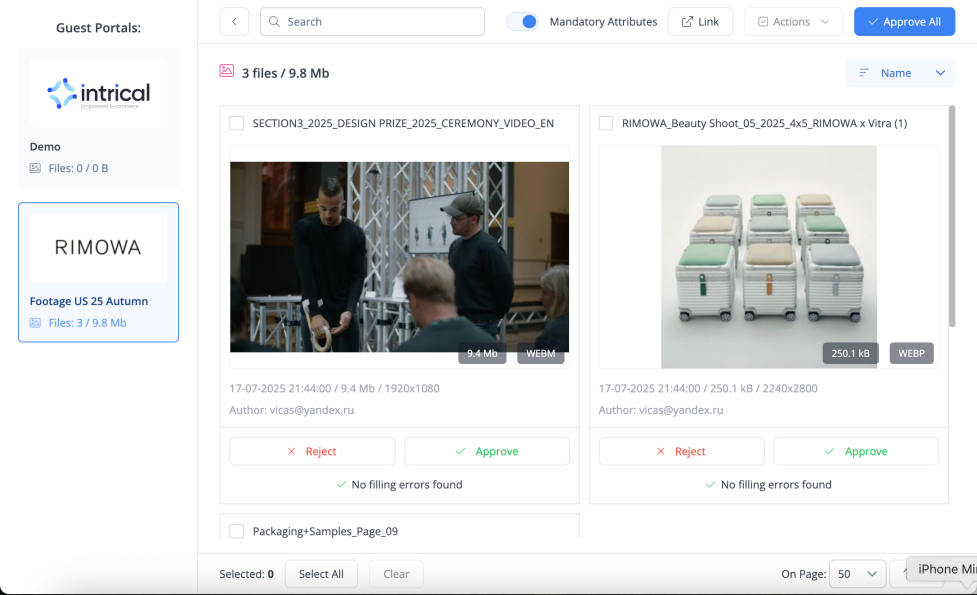The height and width of the screenshot is (595, 977).
Task: Click the sort lines icon beside Name
Action: coord(864,73)
